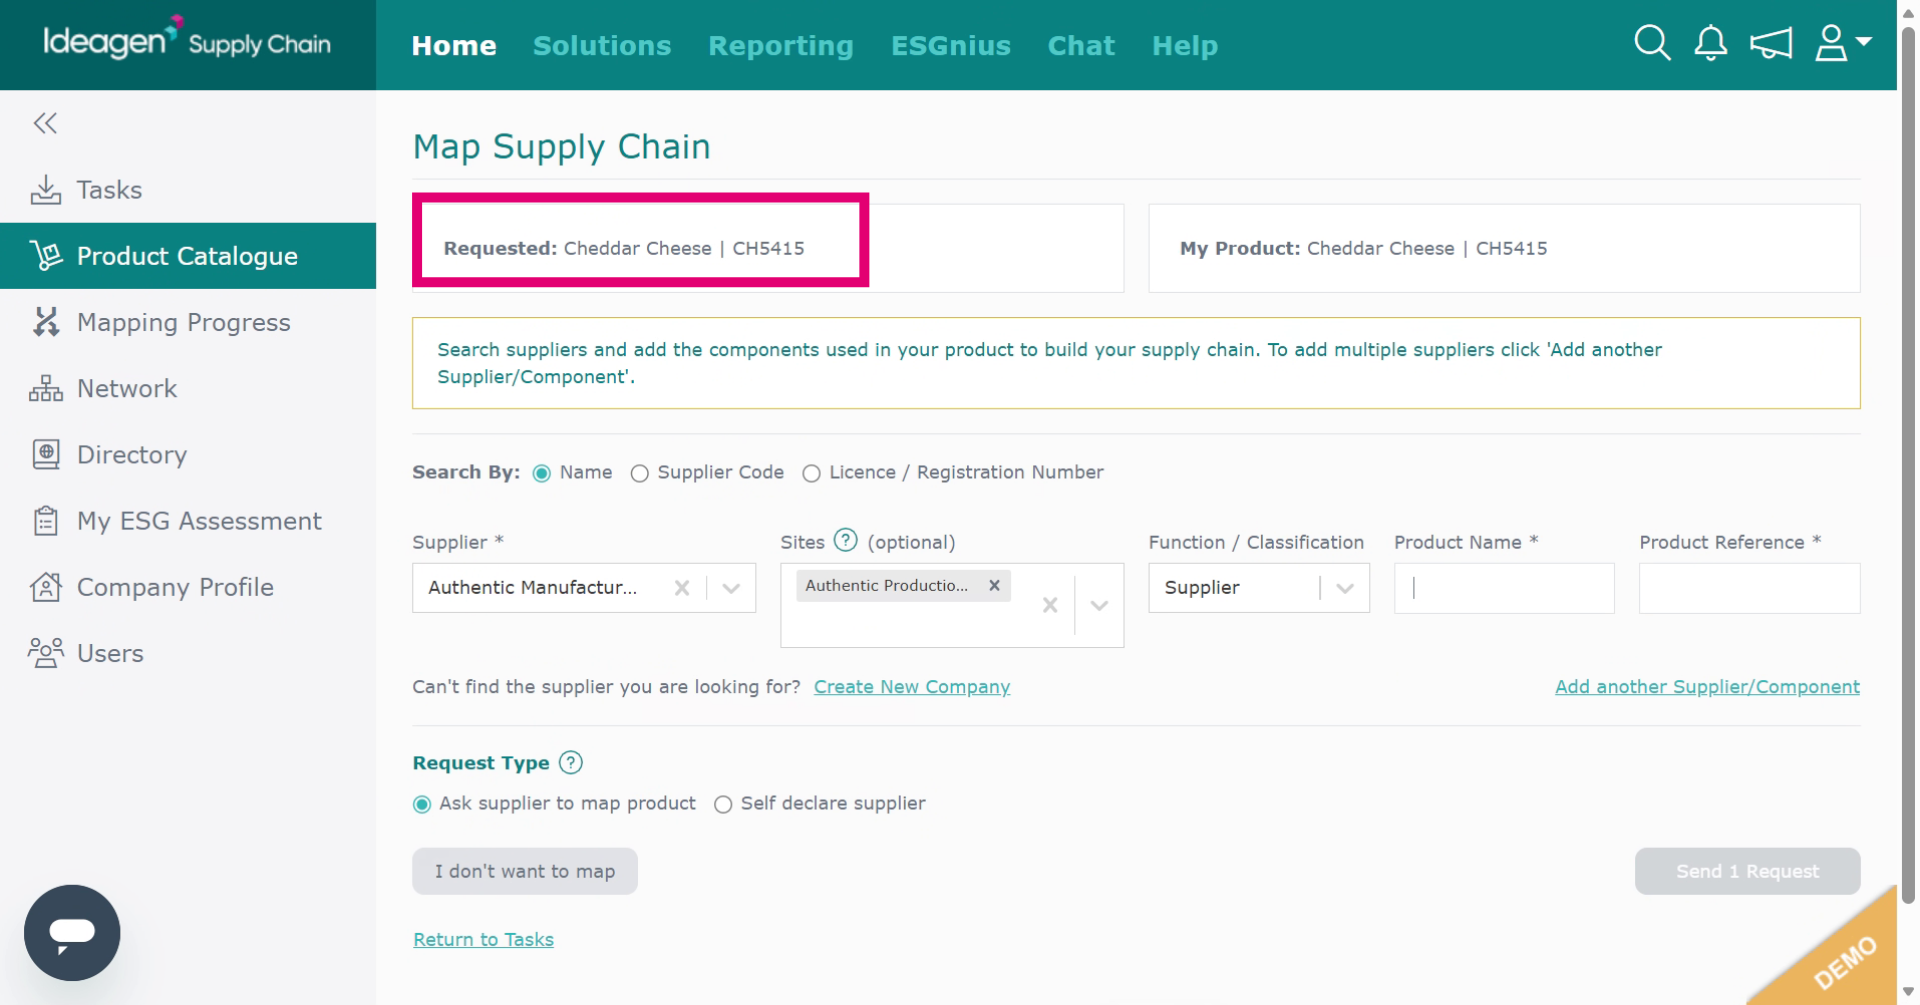
Task: Go to Home tab
Action: click(454, 45)
